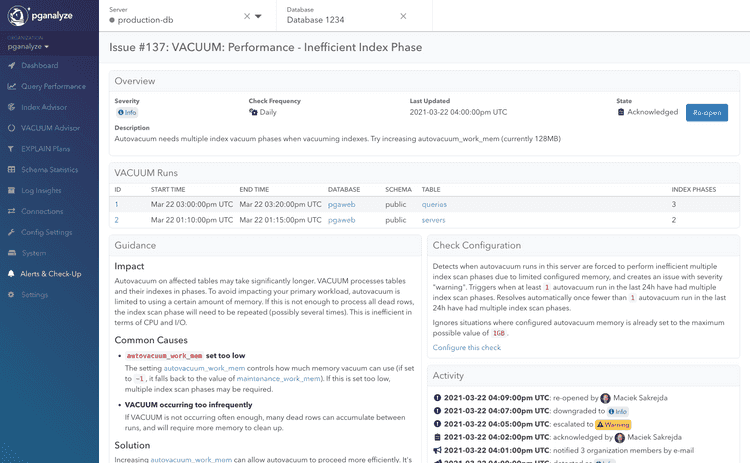Go to Config Settings in sidebar
Screen dimensions: 750x463
click(46, 232)
